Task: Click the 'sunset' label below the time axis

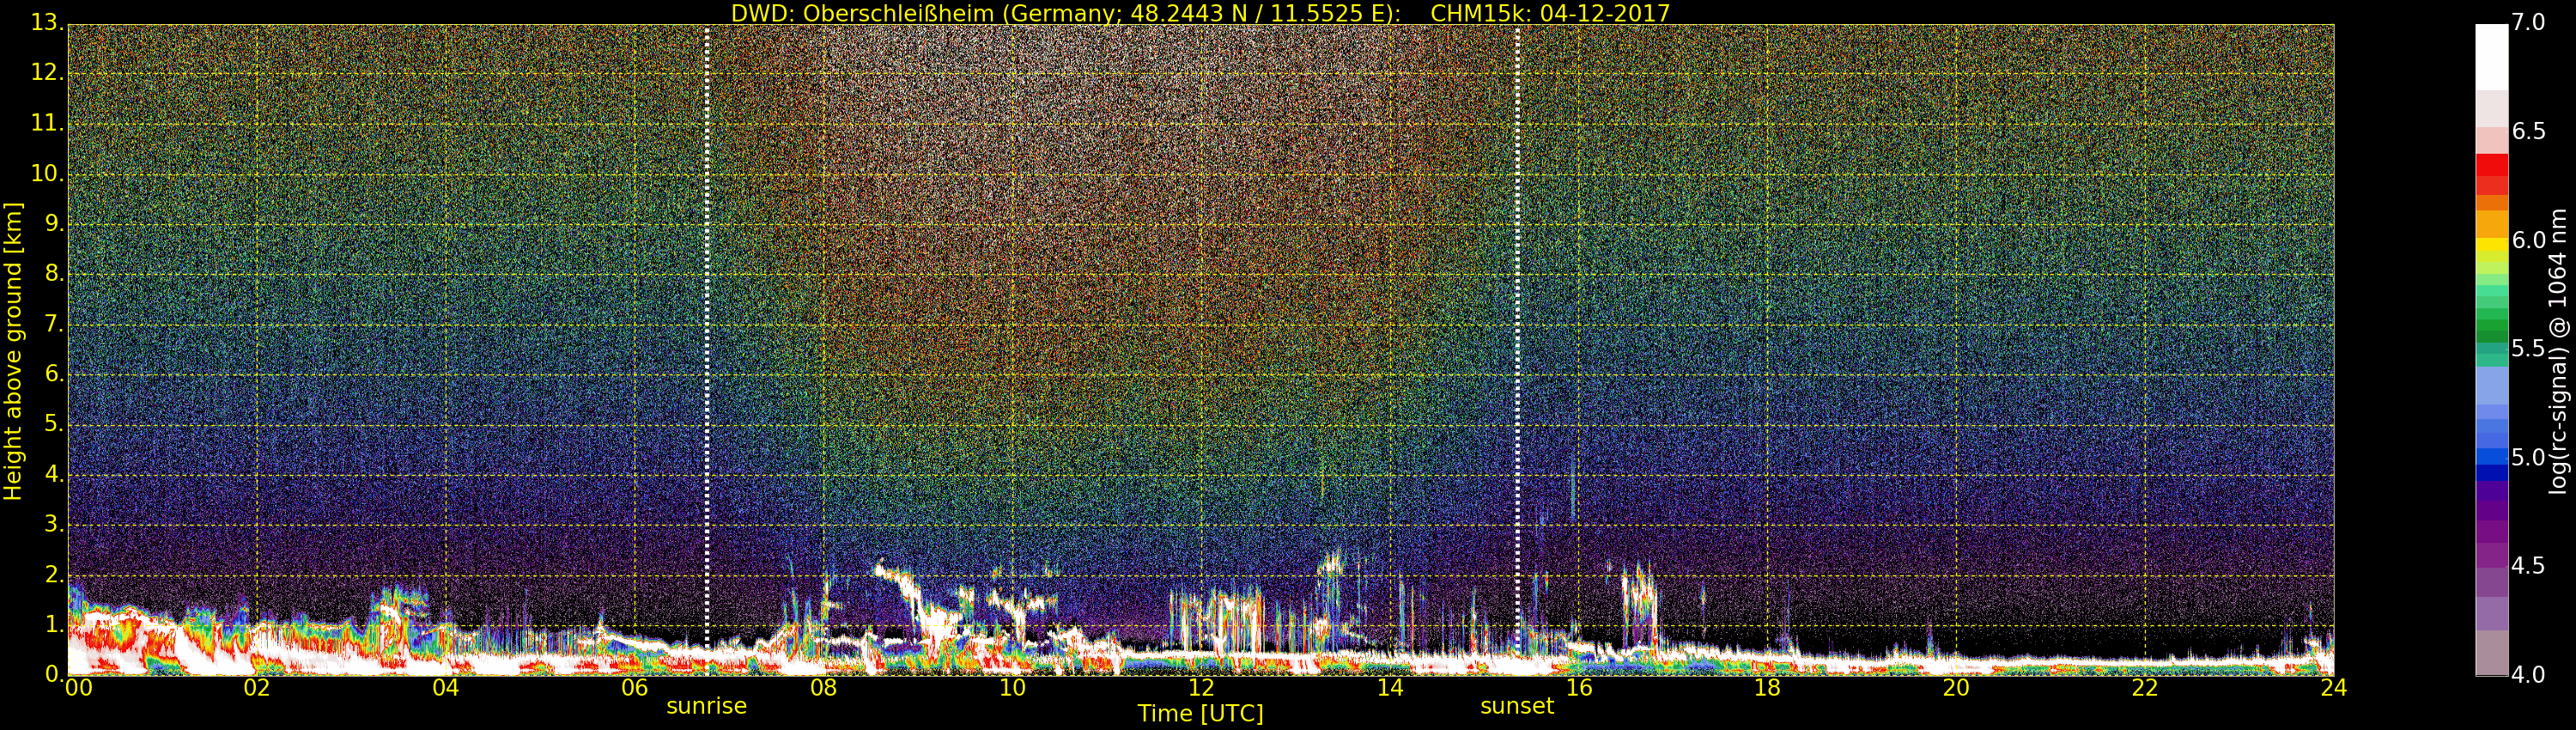Action: 1516,706
